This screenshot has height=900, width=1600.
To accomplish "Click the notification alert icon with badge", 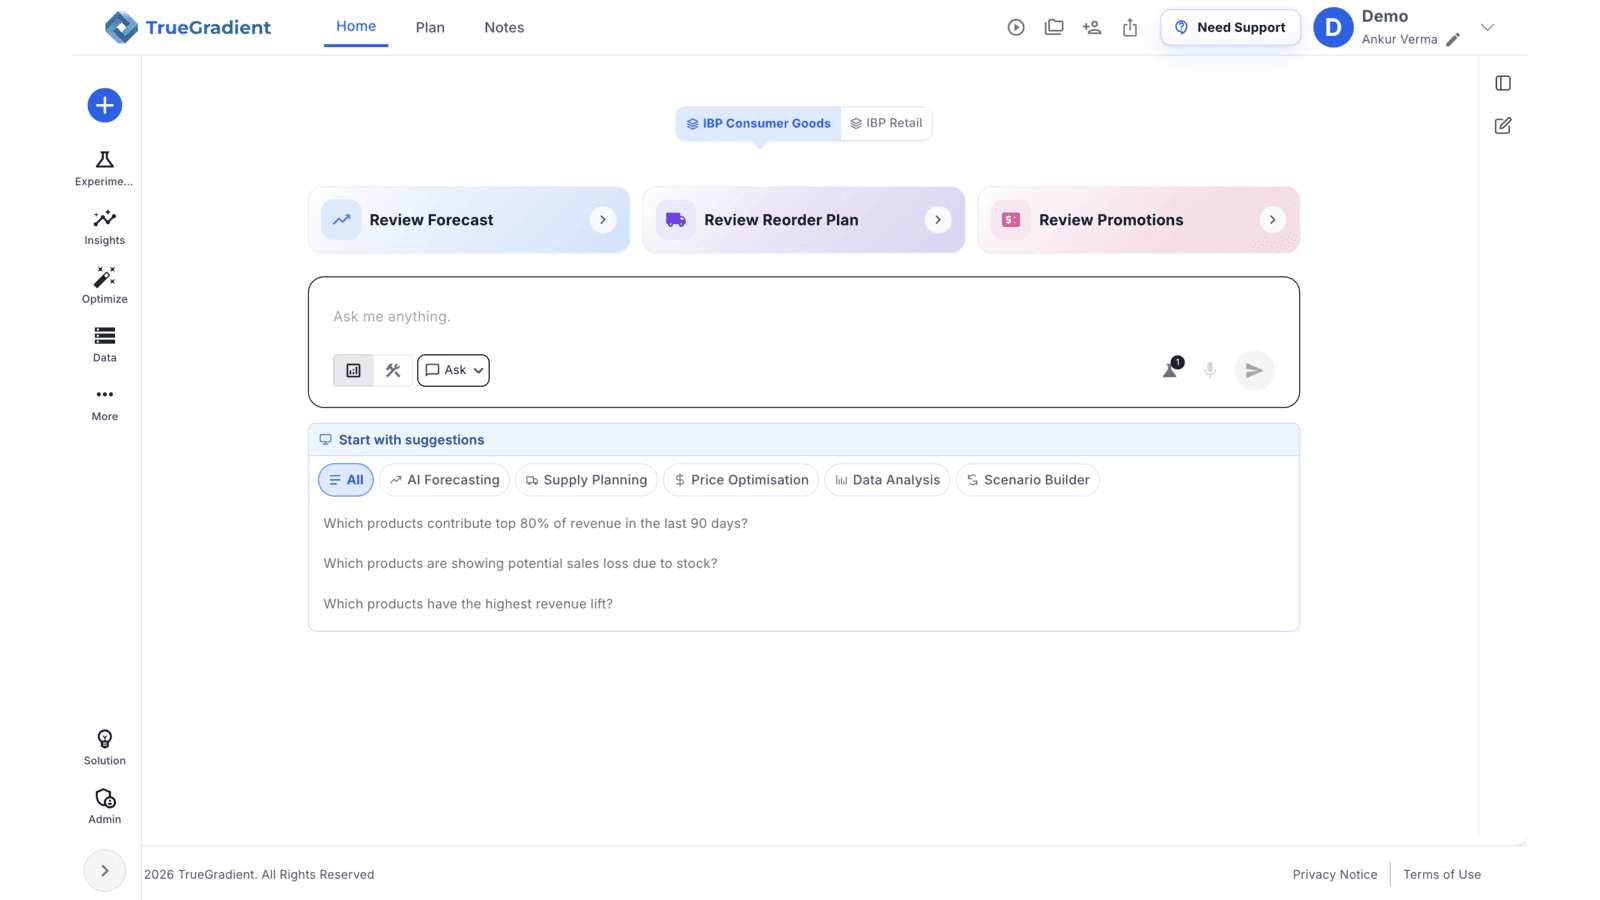I will [x=1171, y=370].
